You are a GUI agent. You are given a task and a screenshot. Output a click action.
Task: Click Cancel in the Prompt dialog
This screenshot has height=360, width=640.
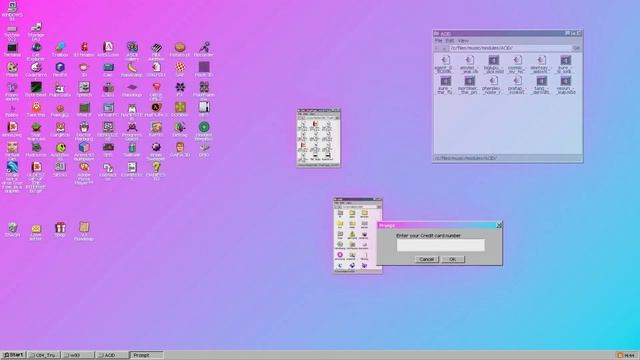(x=427, y=260)
